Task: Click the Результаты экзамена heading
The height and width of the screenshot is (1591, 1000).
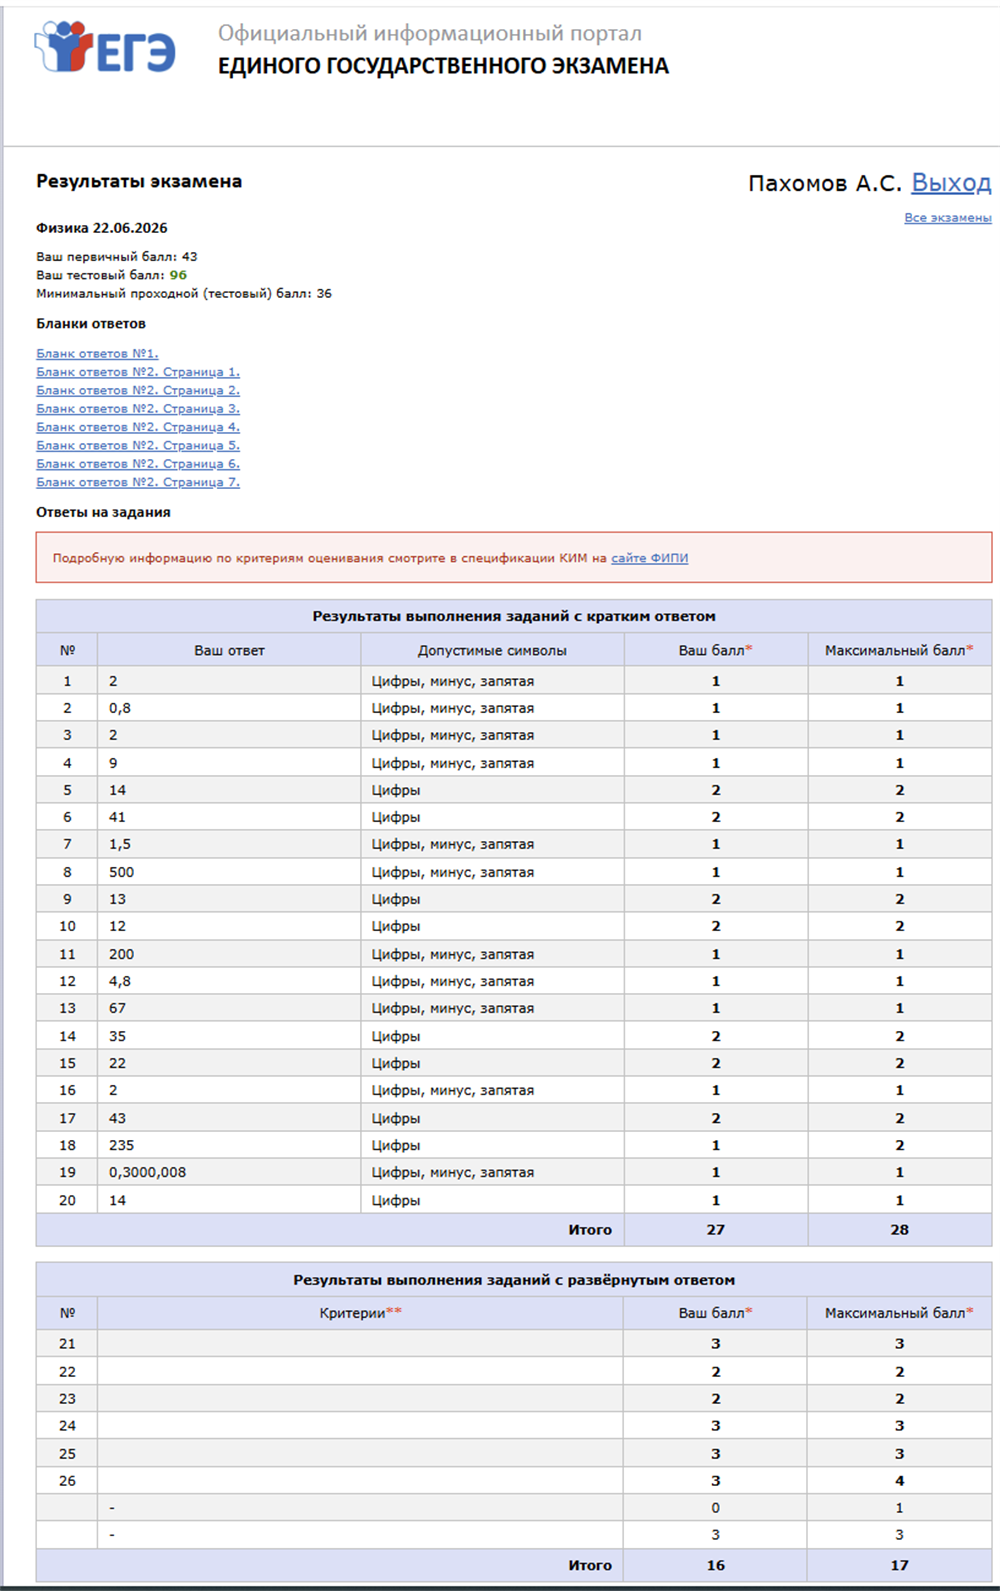Action: pos(139,181)
